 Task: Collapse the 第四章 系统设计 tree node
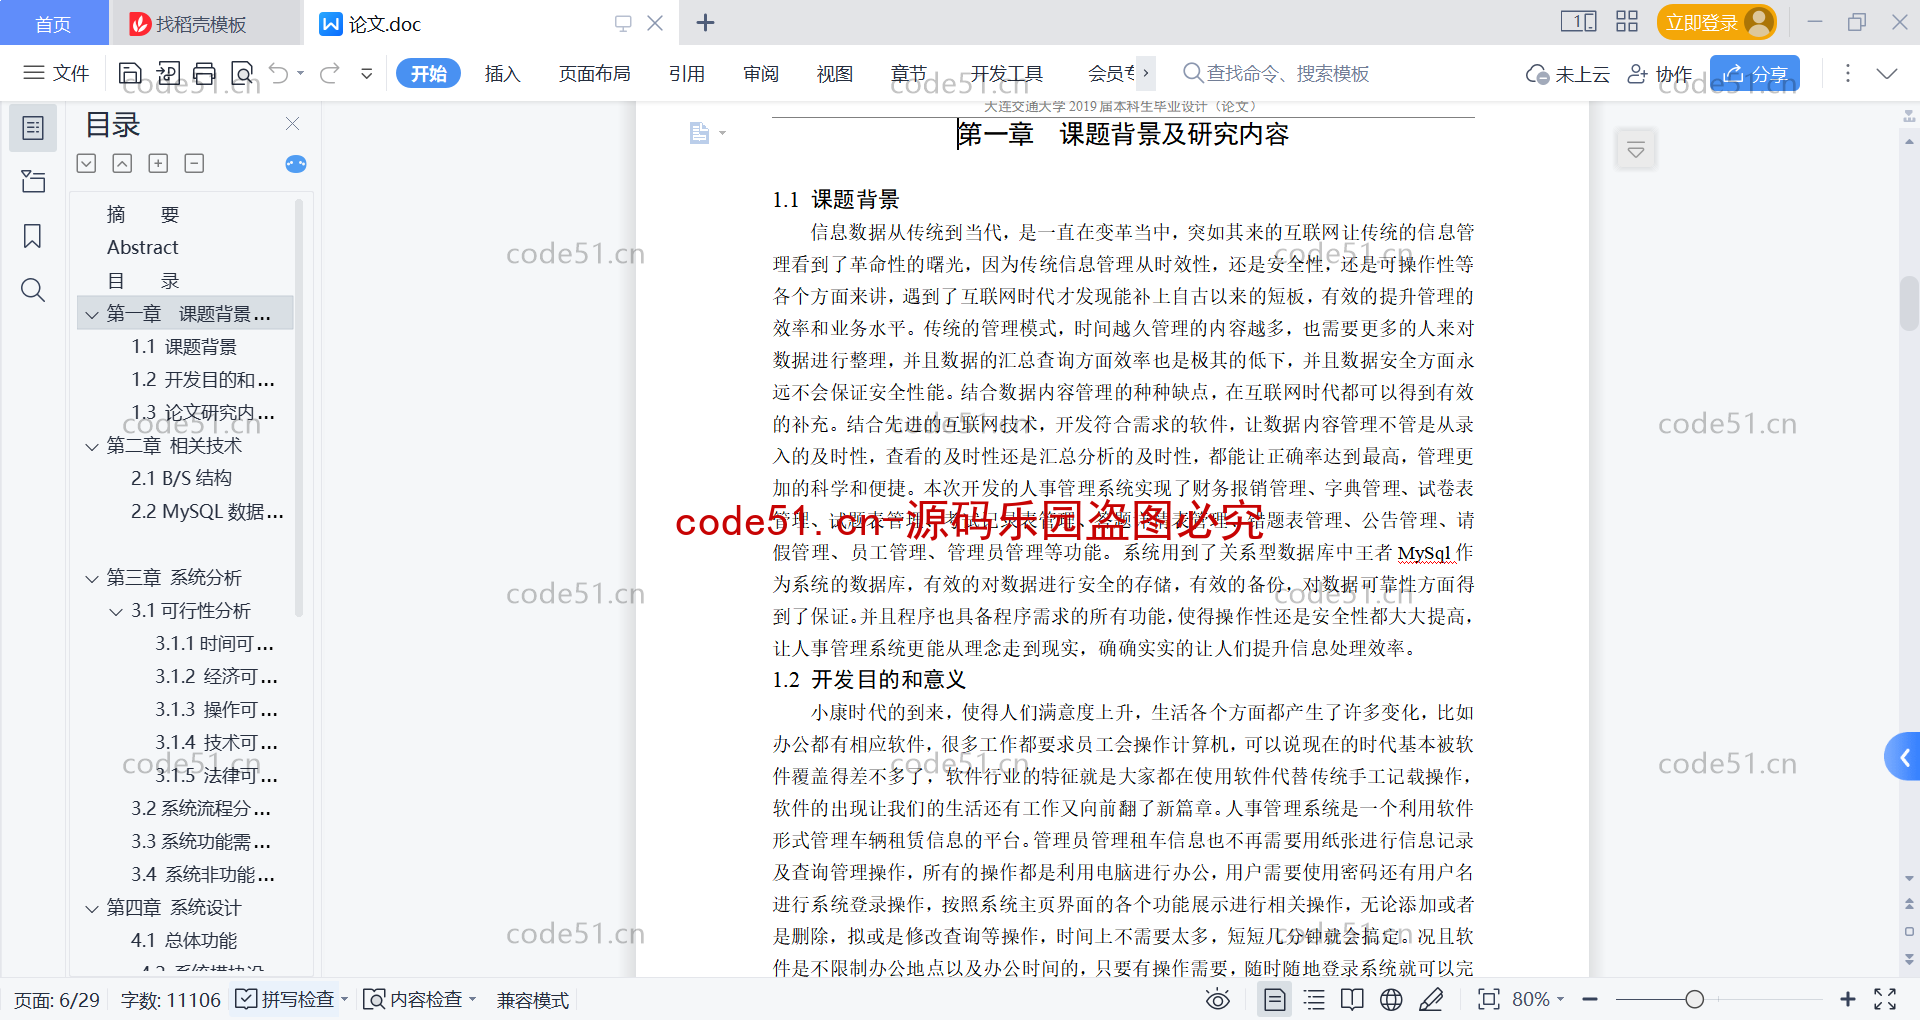[92, 908]
